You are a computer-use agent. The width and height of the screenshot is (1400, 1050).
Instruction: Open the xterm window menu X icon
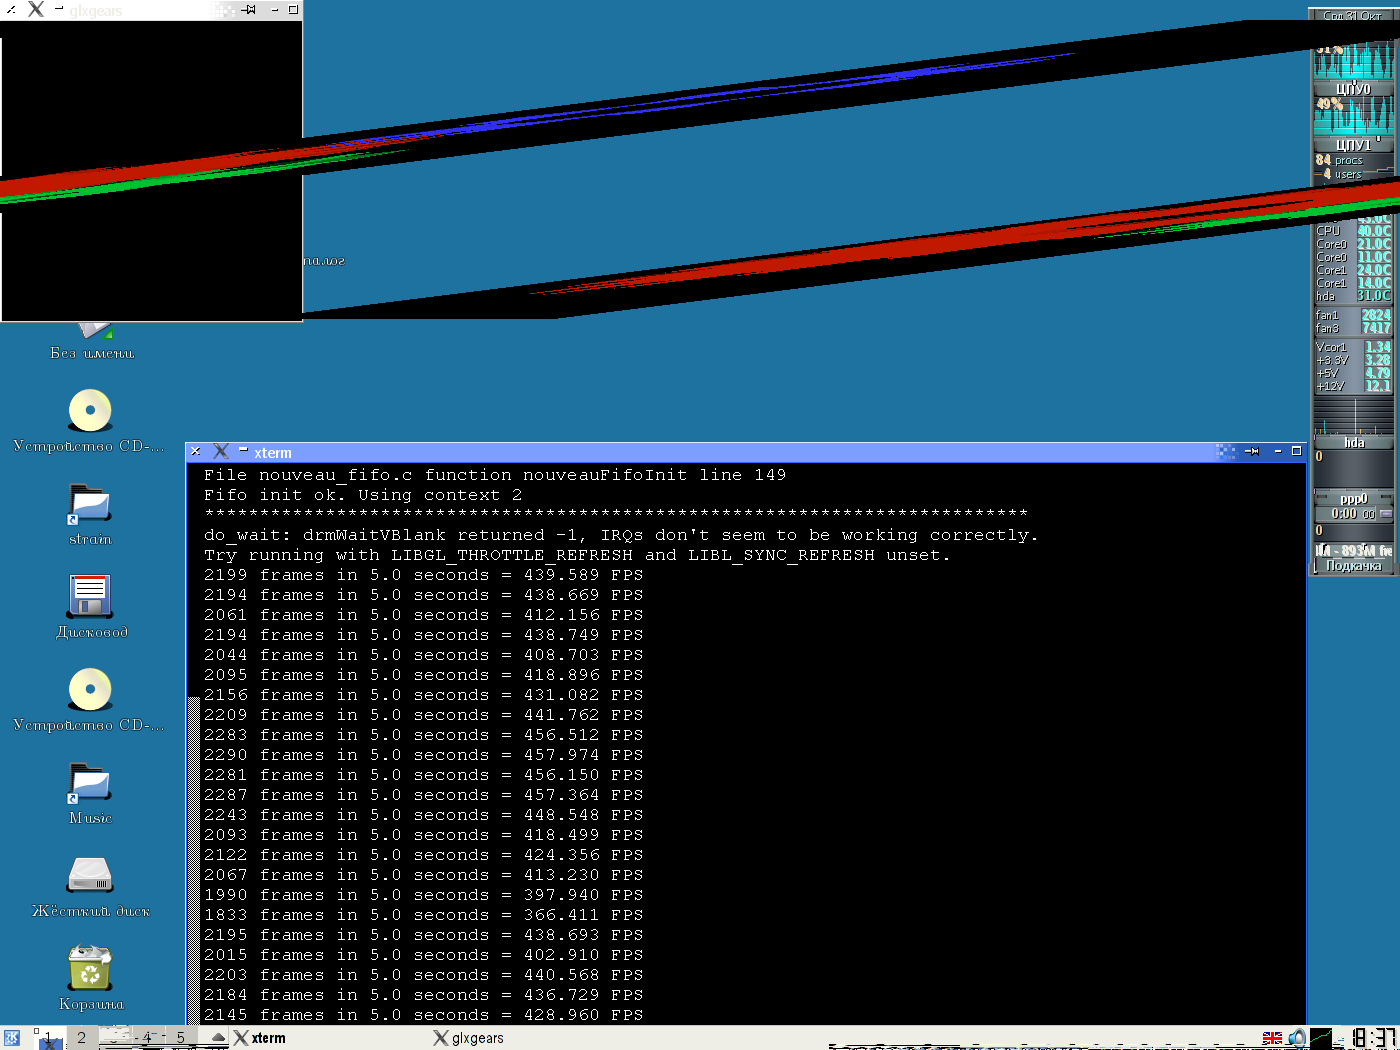[221, 452]
